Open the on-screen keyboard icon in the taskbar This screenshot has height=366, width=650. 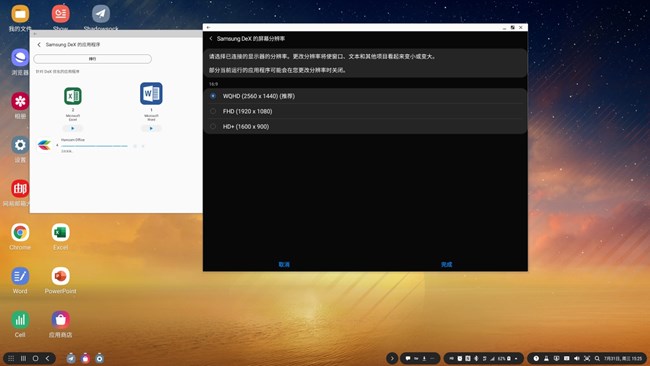point(567,359)
